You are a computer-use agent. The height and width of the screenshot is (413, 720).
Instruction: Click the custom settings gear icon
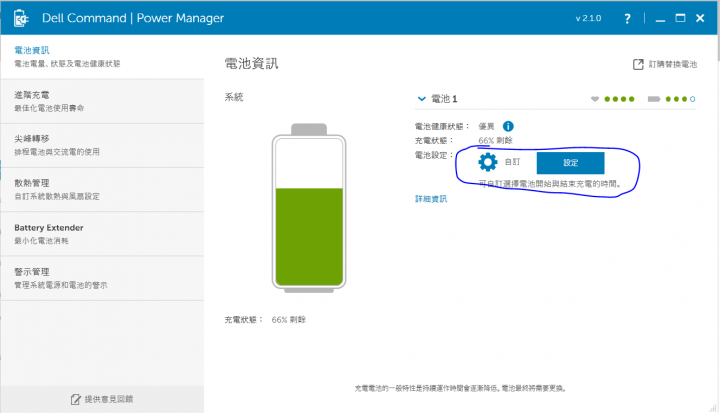point(487,162)
